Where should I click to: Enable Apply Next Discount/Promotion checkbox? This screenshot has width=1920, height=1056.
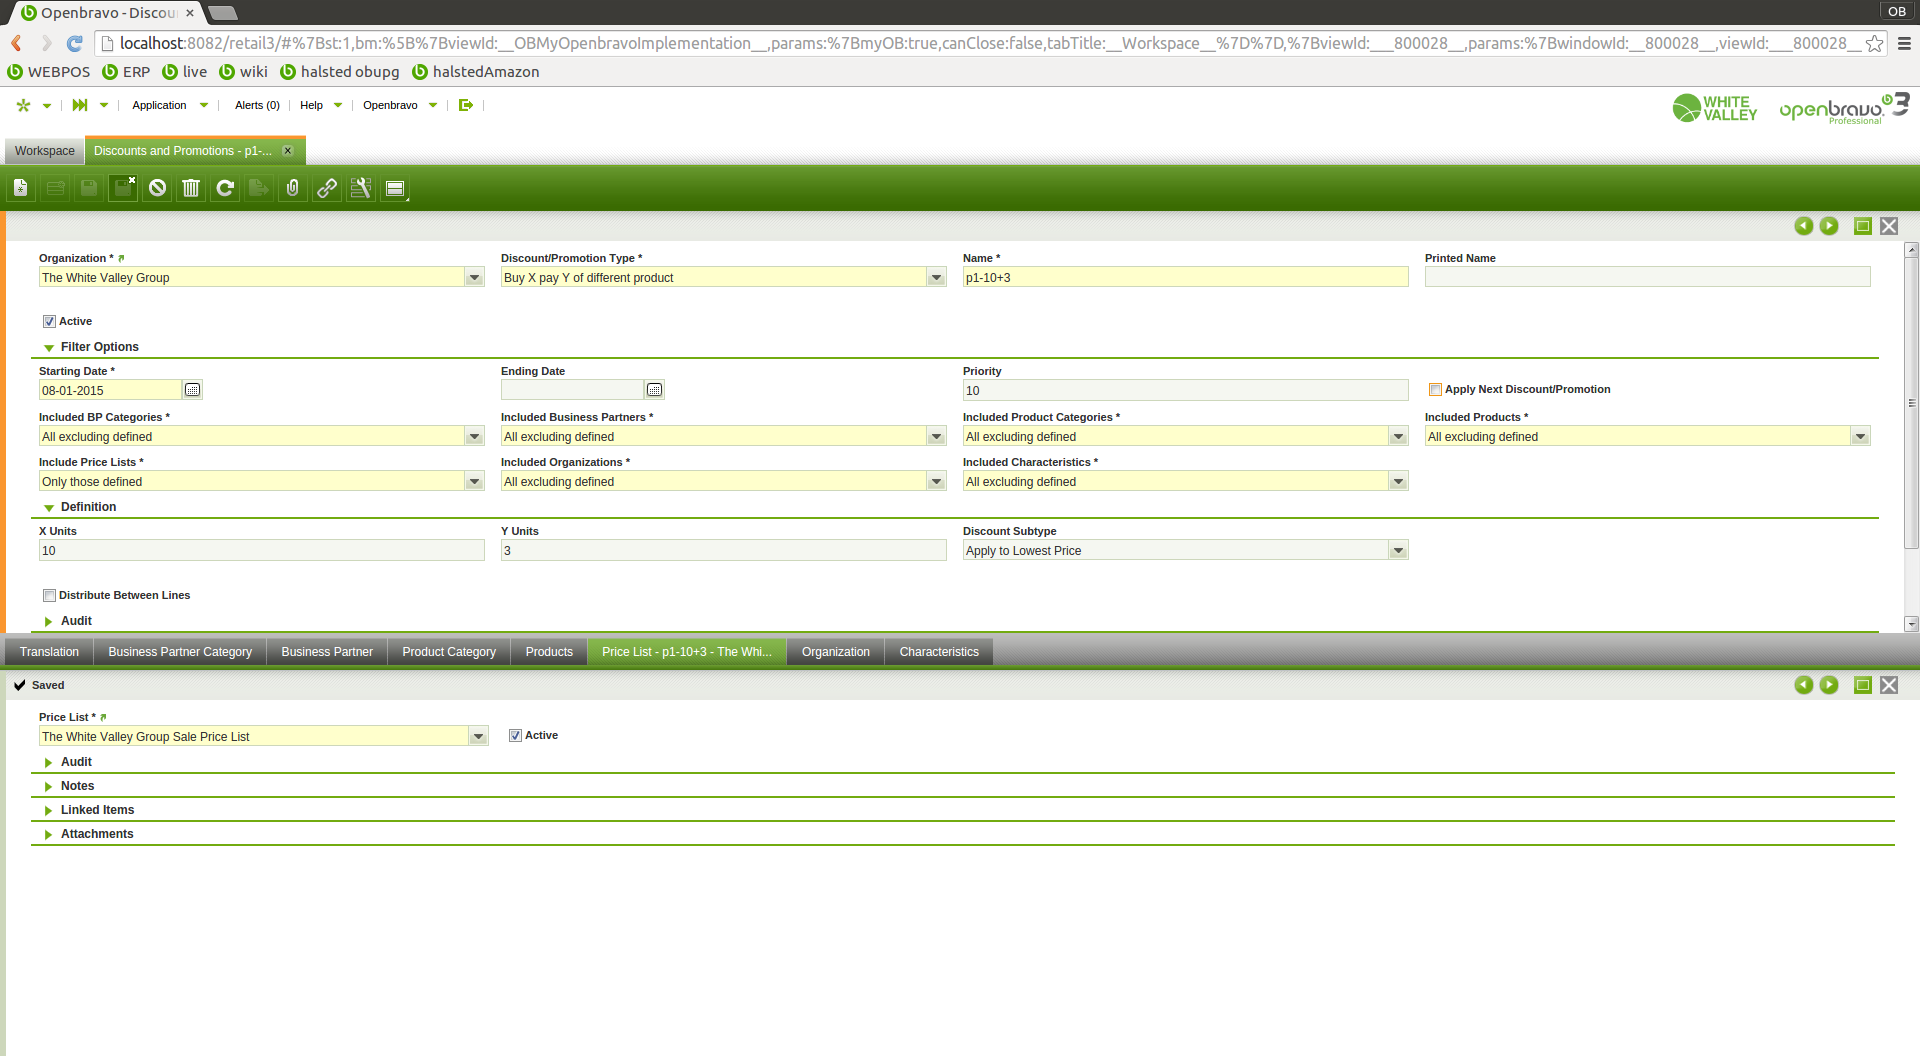point(1435,390)
